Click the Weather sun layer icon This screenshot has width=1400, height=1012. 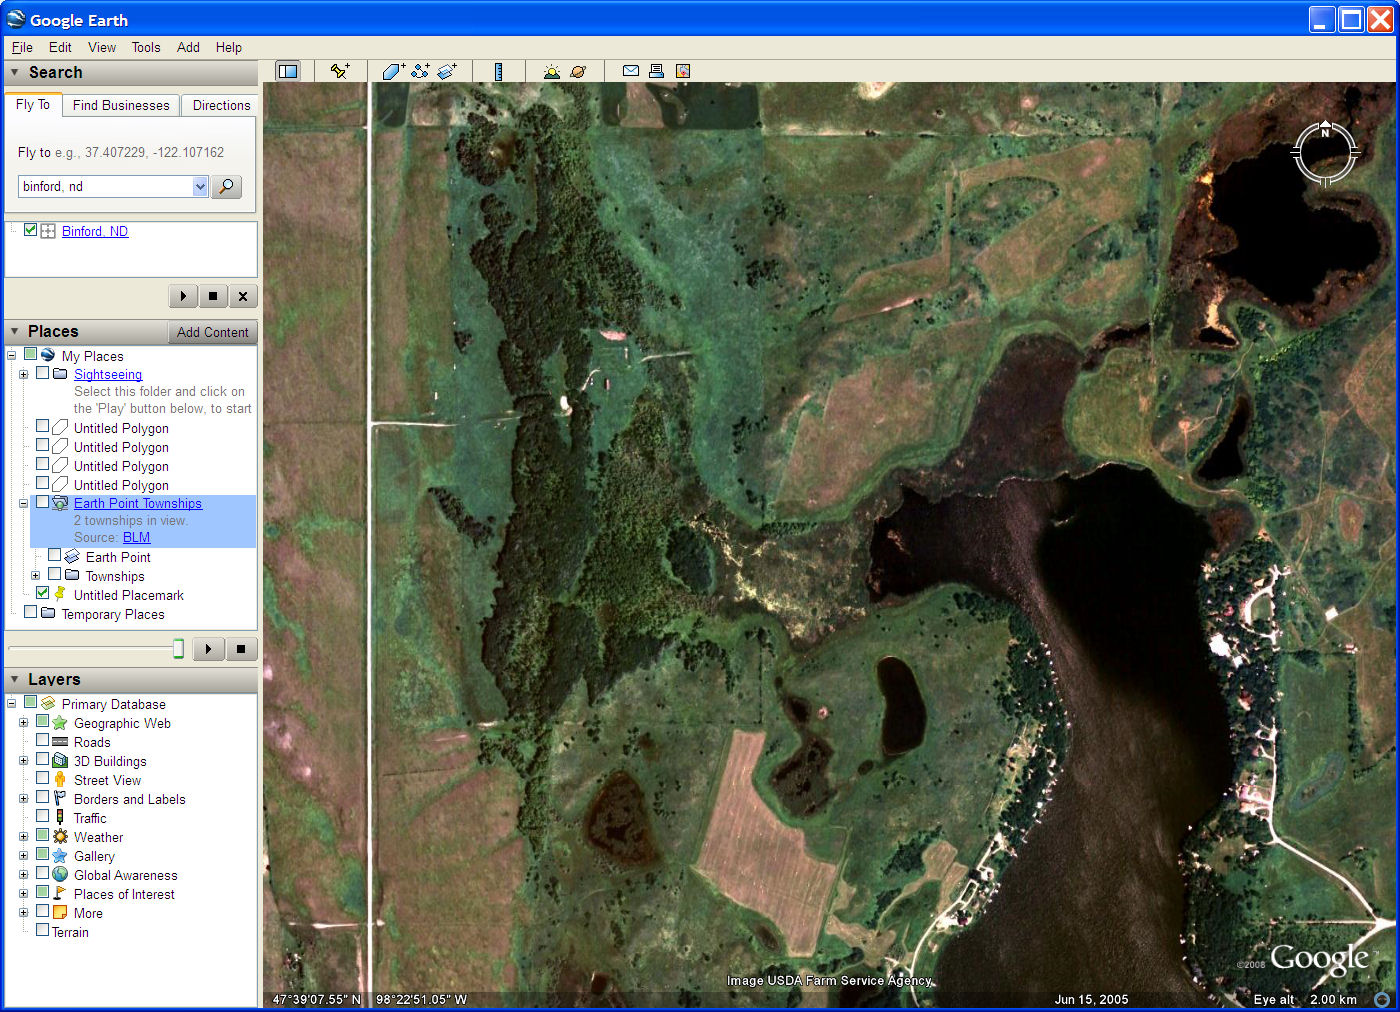60,837
